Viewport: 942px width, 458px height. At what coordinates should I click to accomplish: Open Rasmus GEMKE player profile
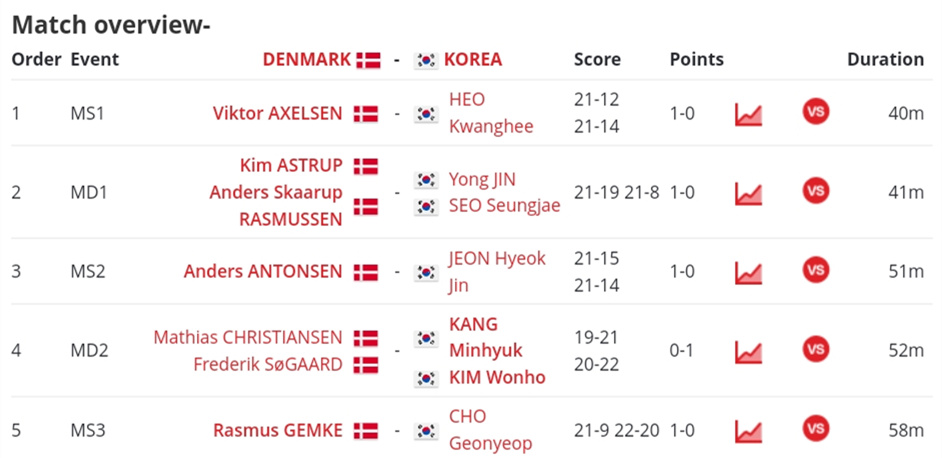coord(278,430)
